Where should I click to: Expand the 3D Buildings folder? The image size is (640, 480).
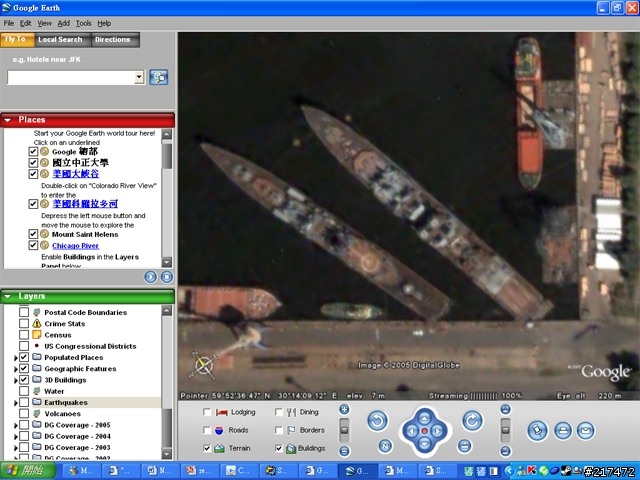[x=16, y=380]
